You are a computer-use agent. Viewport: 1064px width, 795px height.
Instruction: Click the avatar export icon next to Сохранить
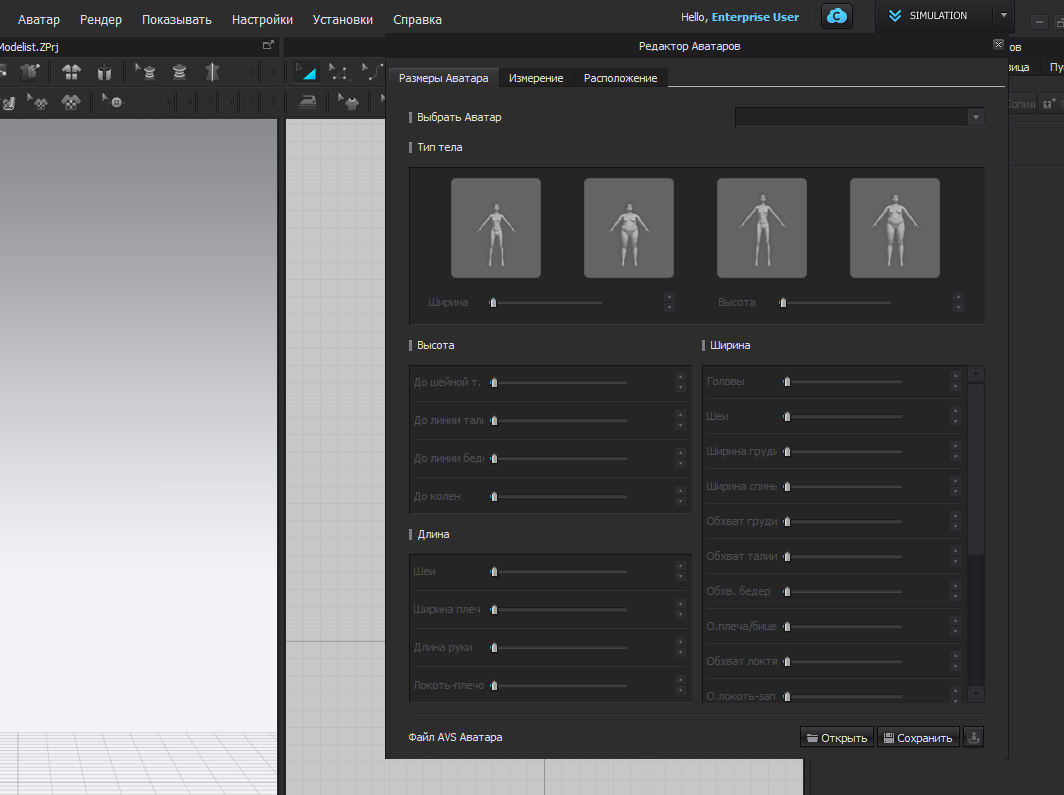point(973,738)
